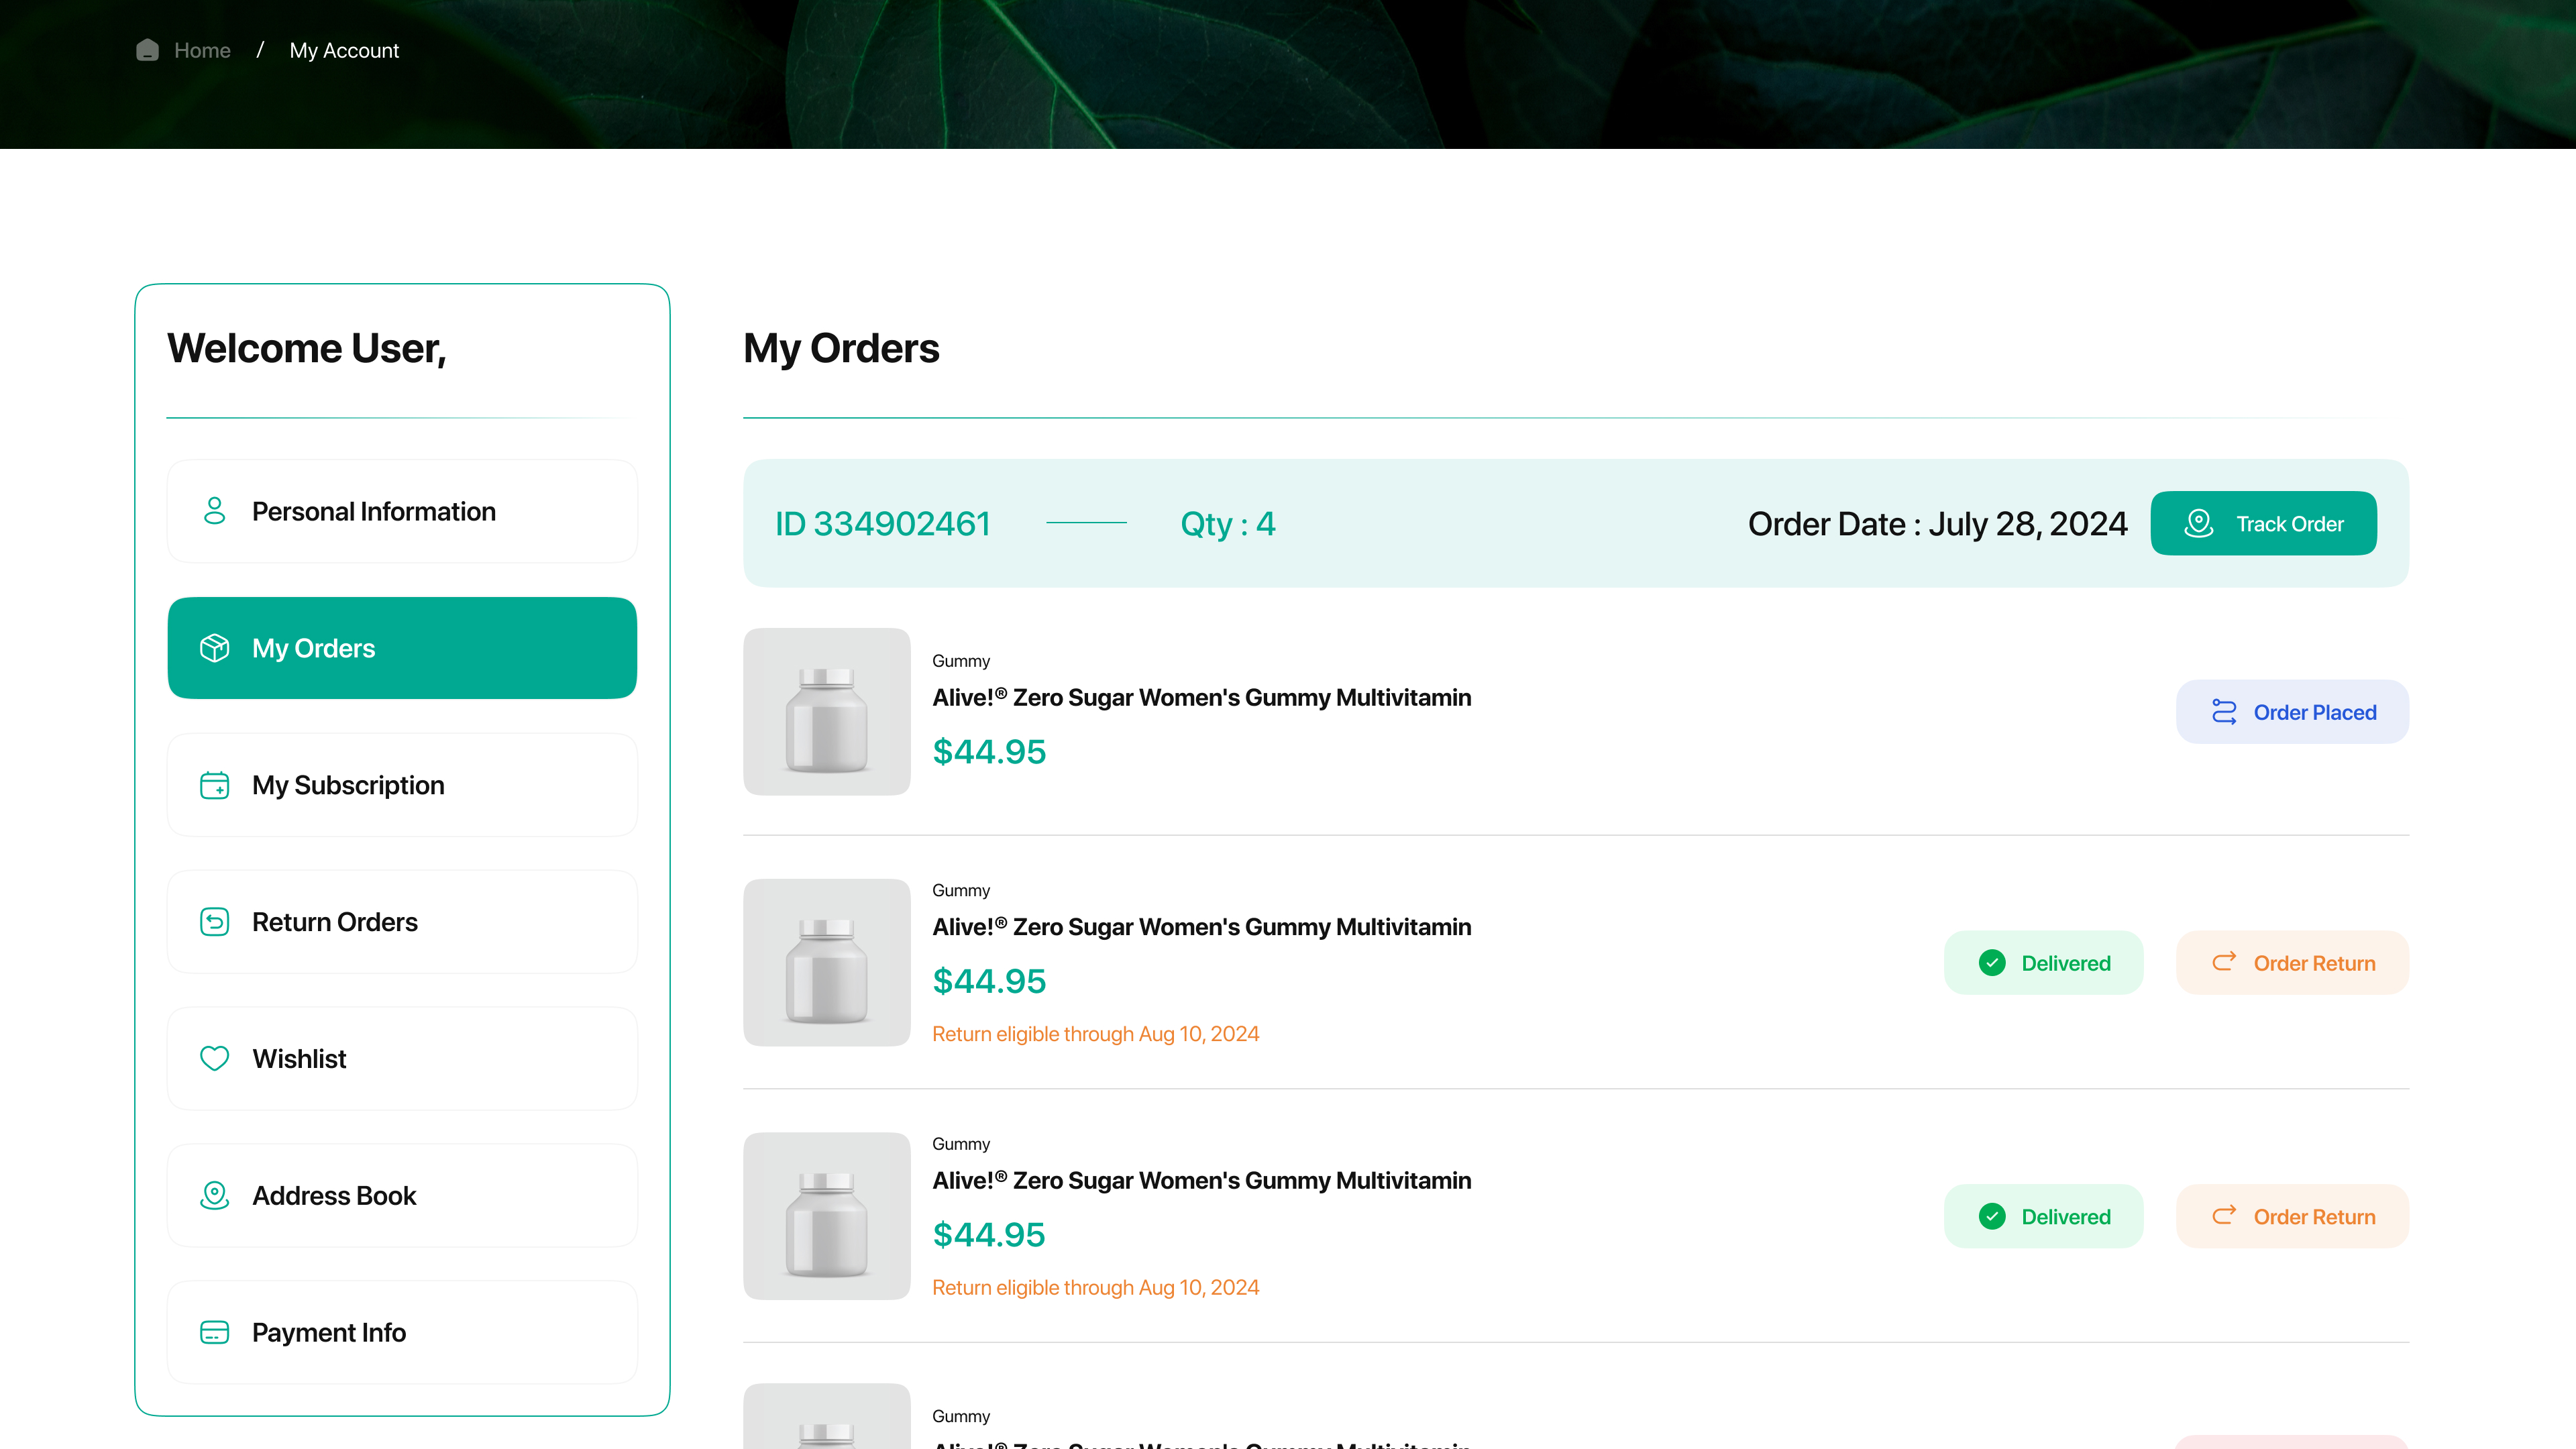Viewport: 2576px width, 1449px height.
Task: Click the Address Book location pin icon
Action: (x=214, y=1195)
